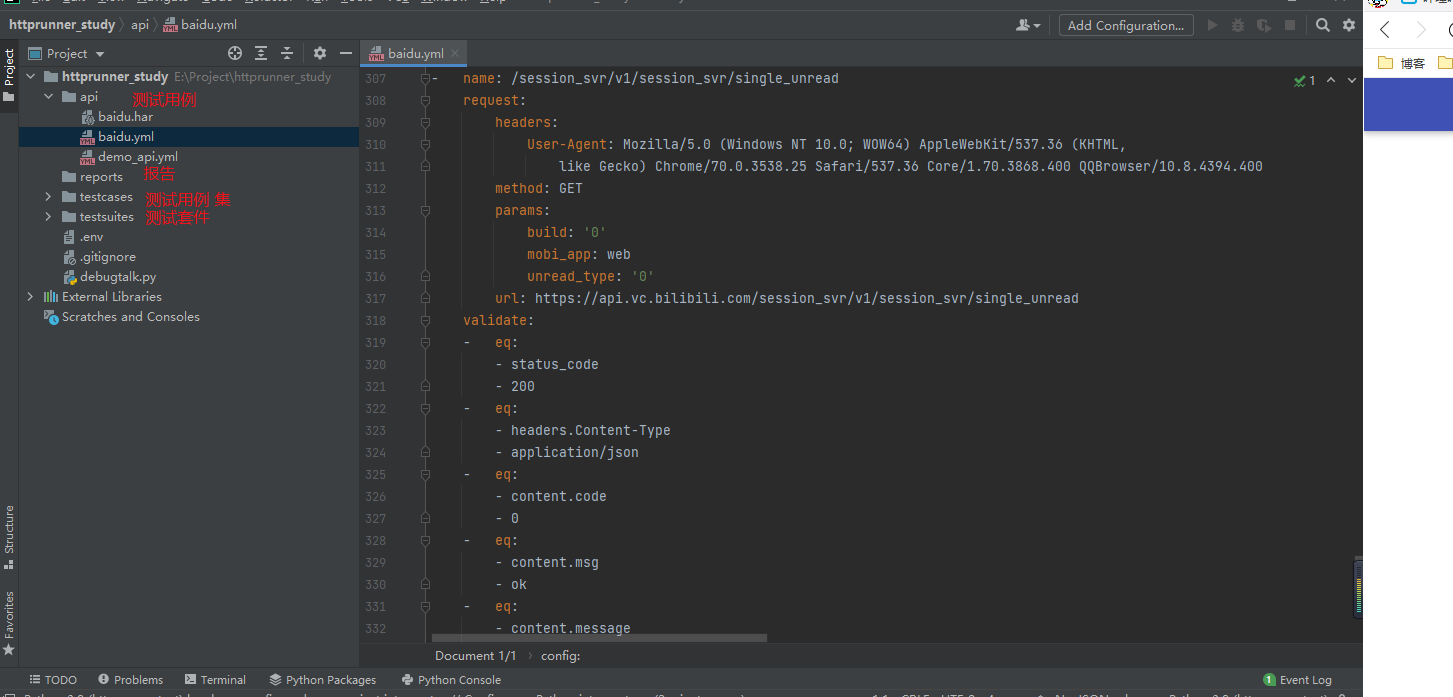Click the Debug bug icon in the toolbar
The image size is (1453, 697).
pos(1238,25)
